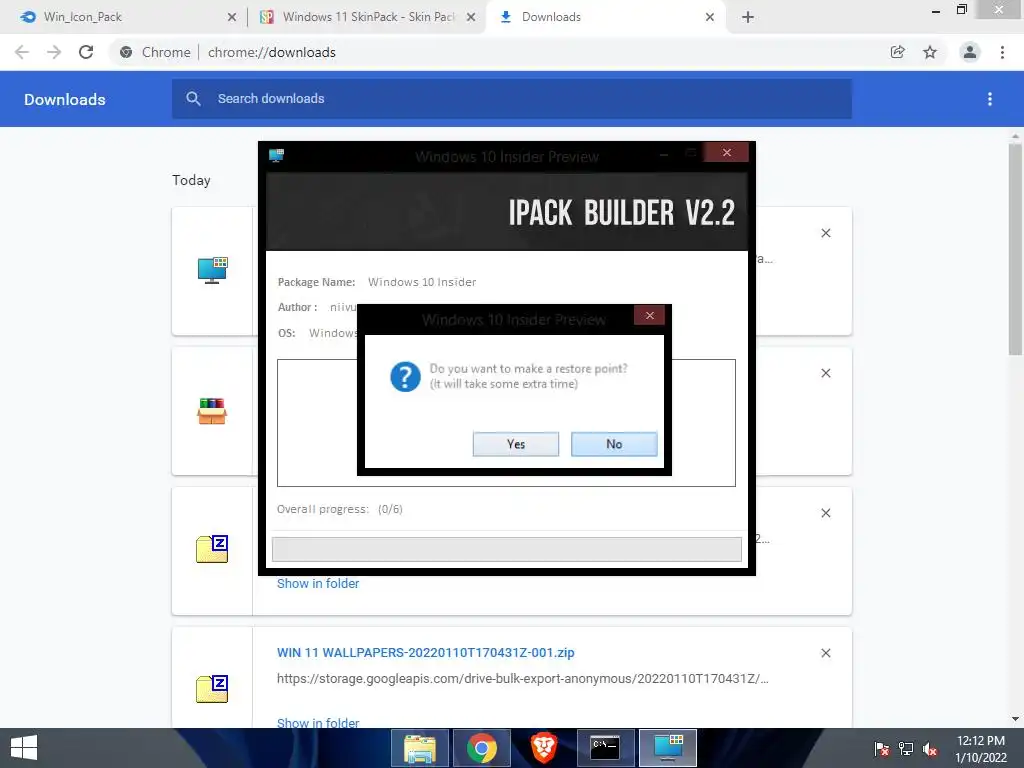Image resolution: width=1024 pixels, height=768 pixels.
Task: Click the googleapis storage URL link
Action: coord(522,679)
